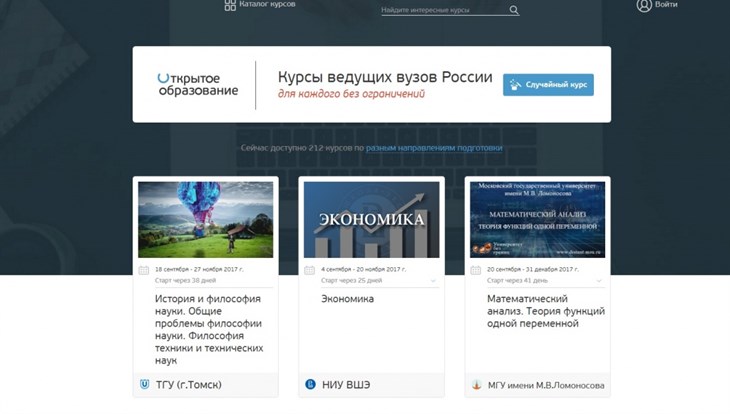The width and height of the screenshot is (730, 414).
Task: Click the user profile icon
Action: 644,5
